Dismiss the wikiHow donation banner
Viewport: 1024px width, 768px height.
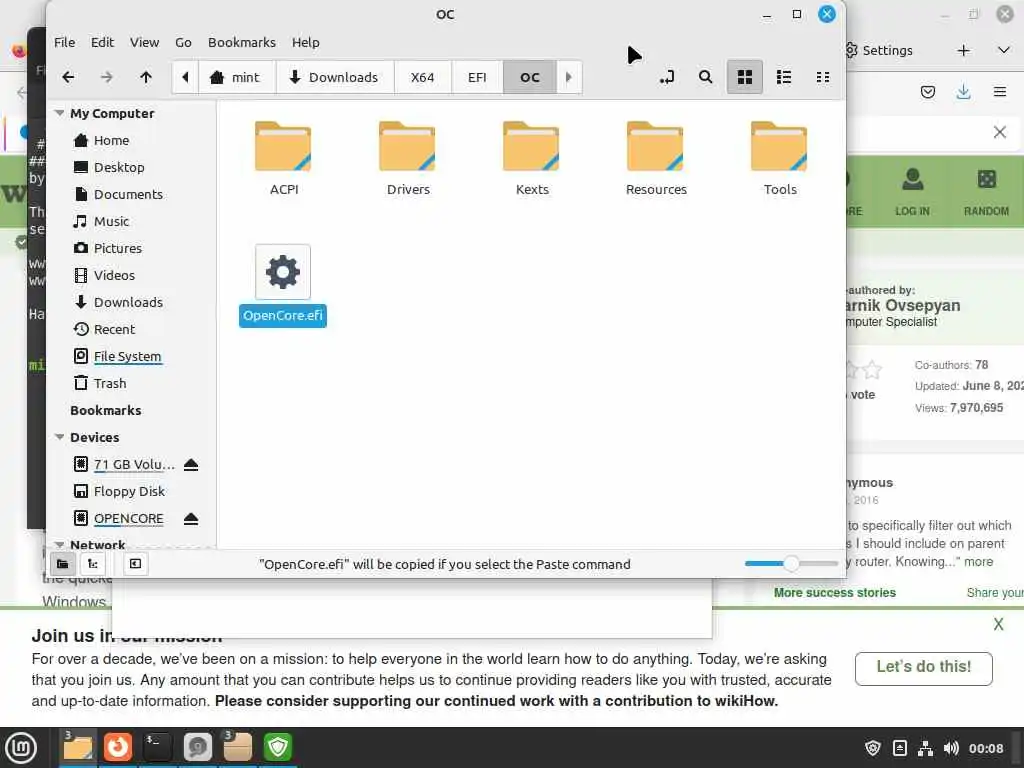pyautogui.click(x=999, y=624)
